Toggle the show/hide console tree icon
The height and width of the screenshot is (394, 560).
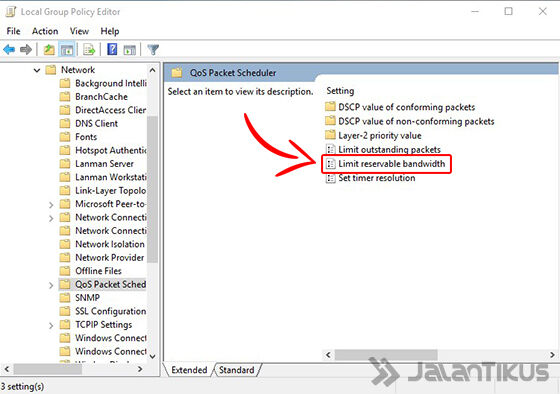click(67, 49)
